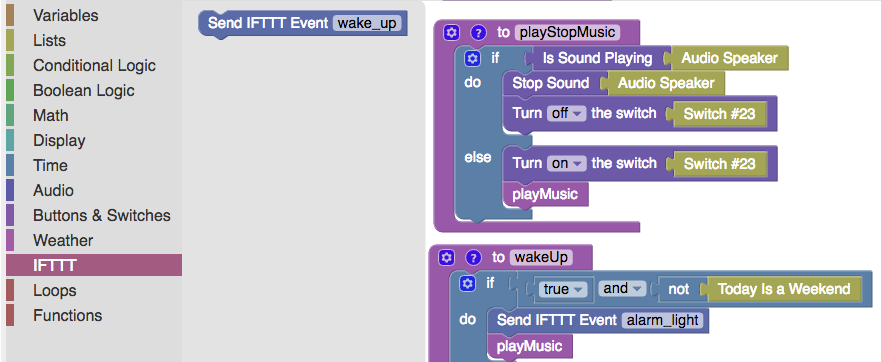Viewport: 881px width, 362px height.
Task: Open help icon of wakeUp function
Action: (473, 257)
